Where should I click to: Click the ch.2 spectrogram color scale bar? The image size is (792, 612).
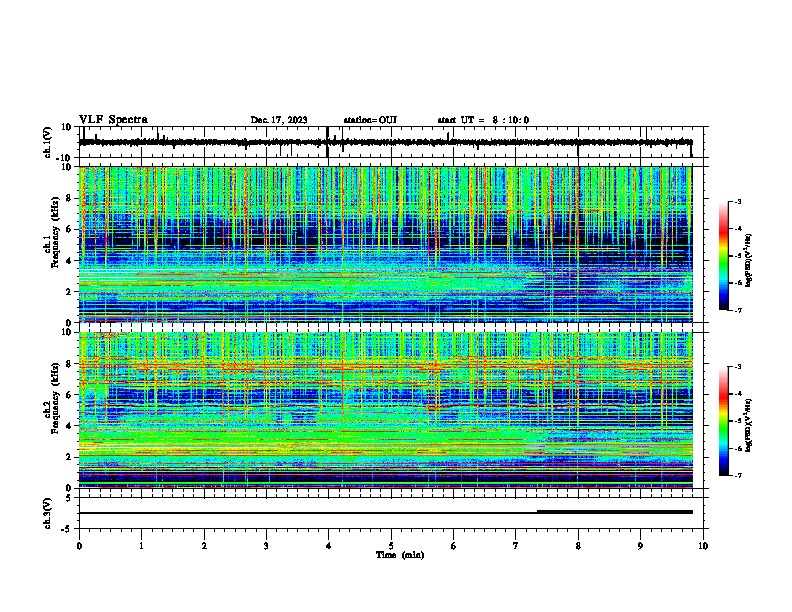point(723,421)
